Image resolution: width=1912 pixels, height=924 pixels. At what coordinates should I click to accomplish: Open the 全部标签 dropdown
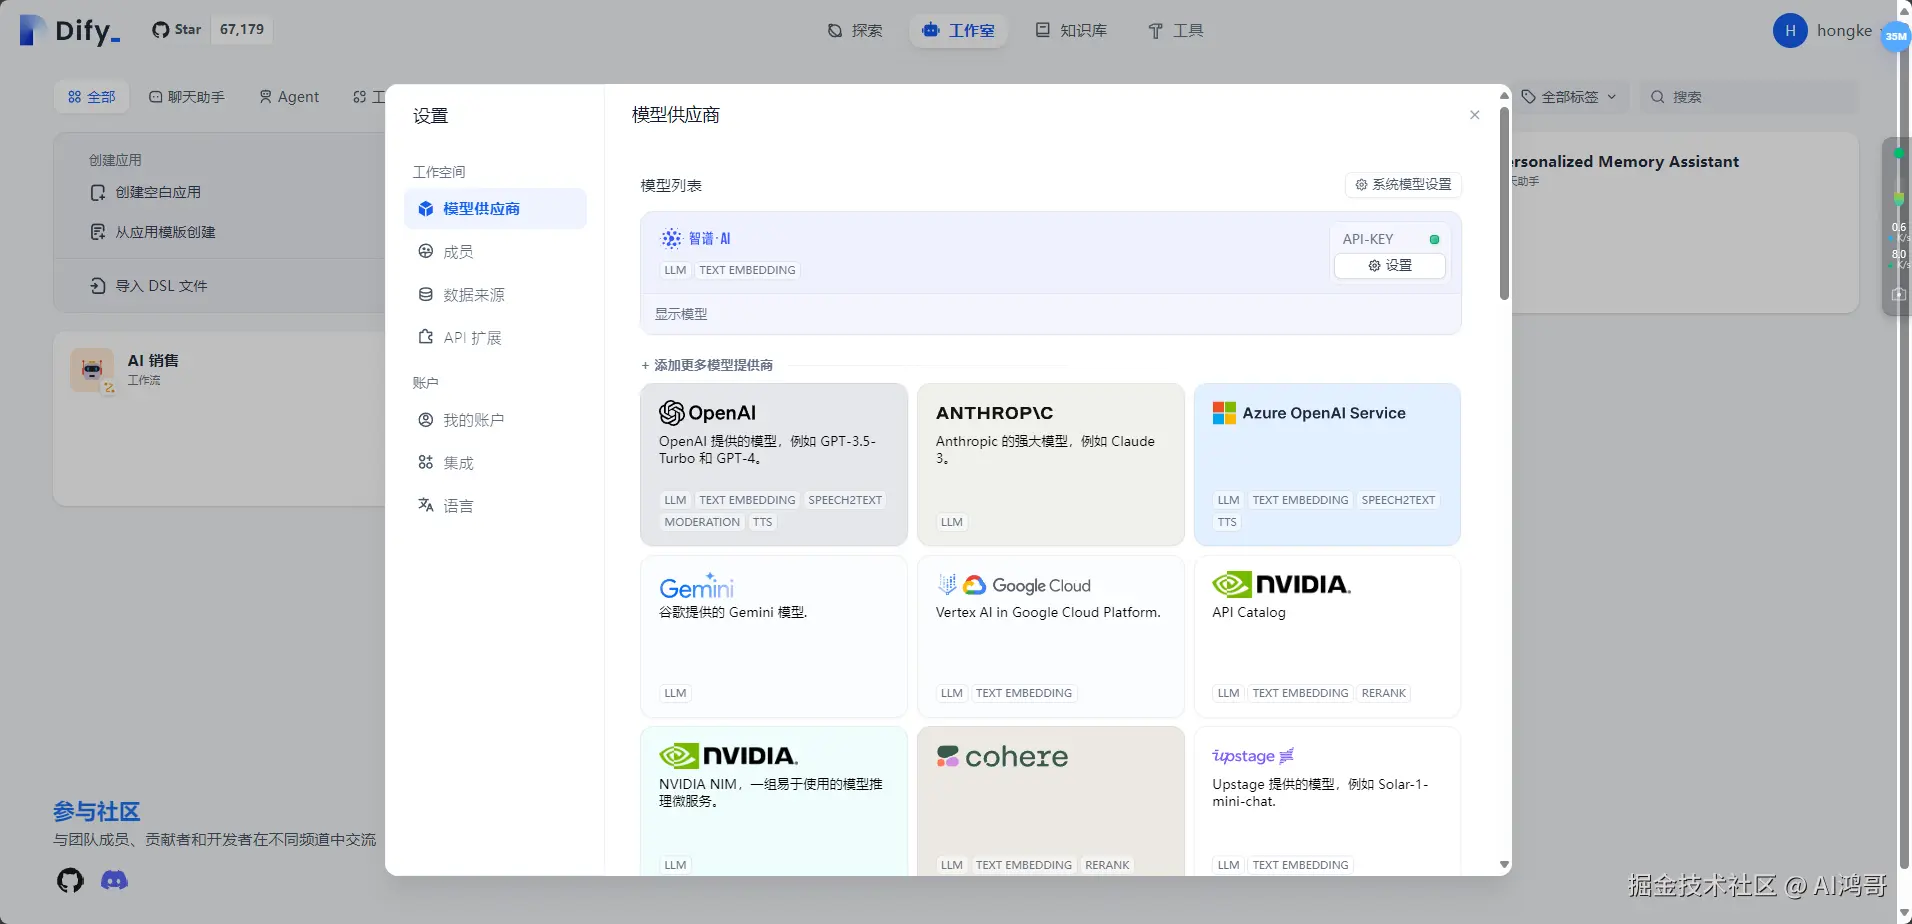(1569, 97)
